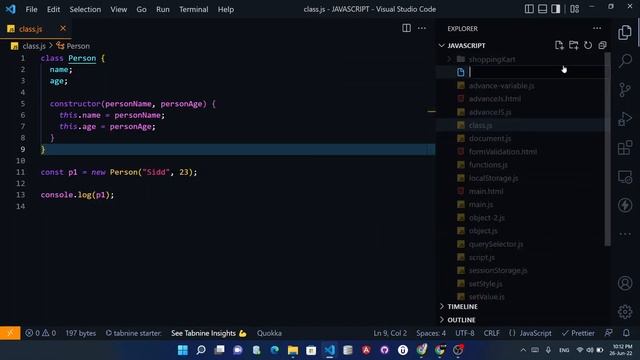This screenshot has height=360, width=640.
Task: Open the Explorer view in activity bar
Action: click(624, 33)
